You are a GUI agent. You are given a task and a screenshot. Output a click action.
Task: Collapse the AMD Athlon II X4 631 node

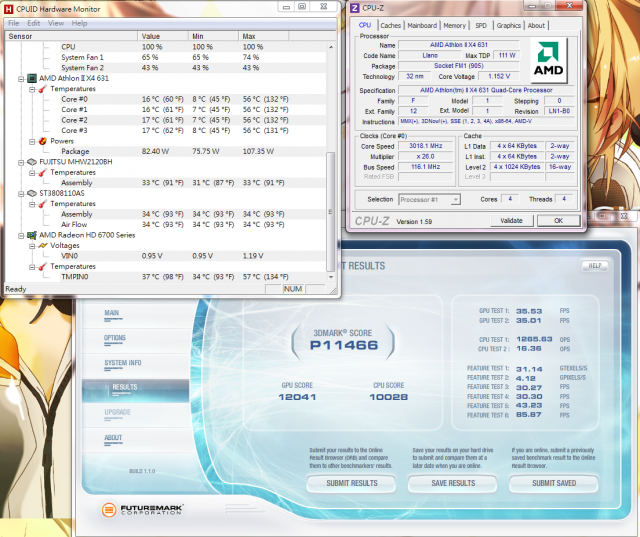21,78
